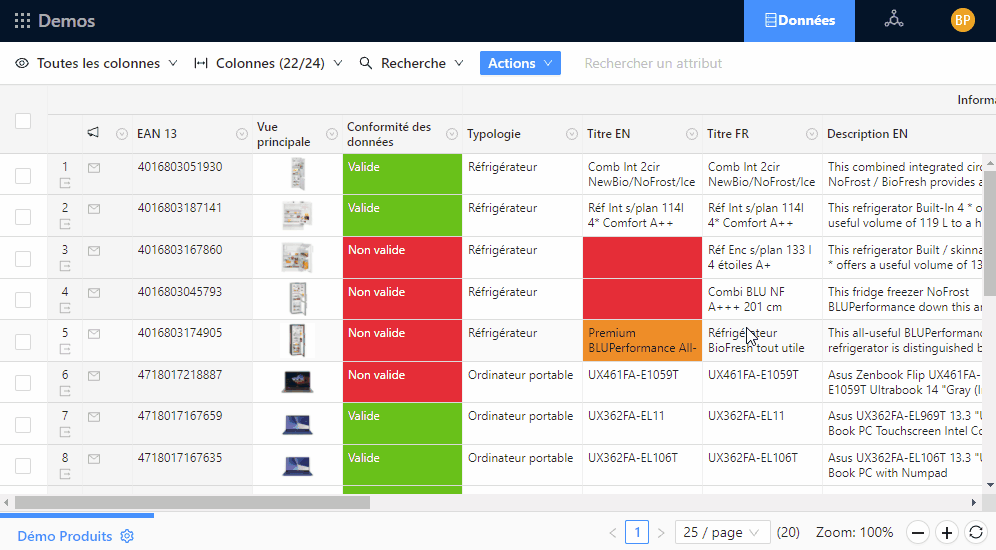Click the blue Actions button
The height and width of the screenshot is (550, 996).
click(520, 63)
